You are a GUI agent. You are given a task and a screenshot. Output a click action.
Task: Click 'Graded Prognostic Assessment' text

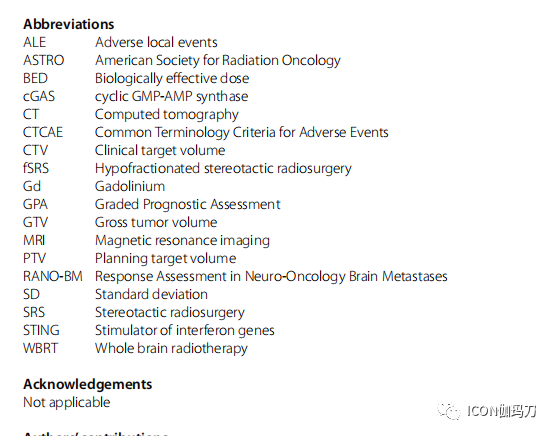(x=188, y=205)
